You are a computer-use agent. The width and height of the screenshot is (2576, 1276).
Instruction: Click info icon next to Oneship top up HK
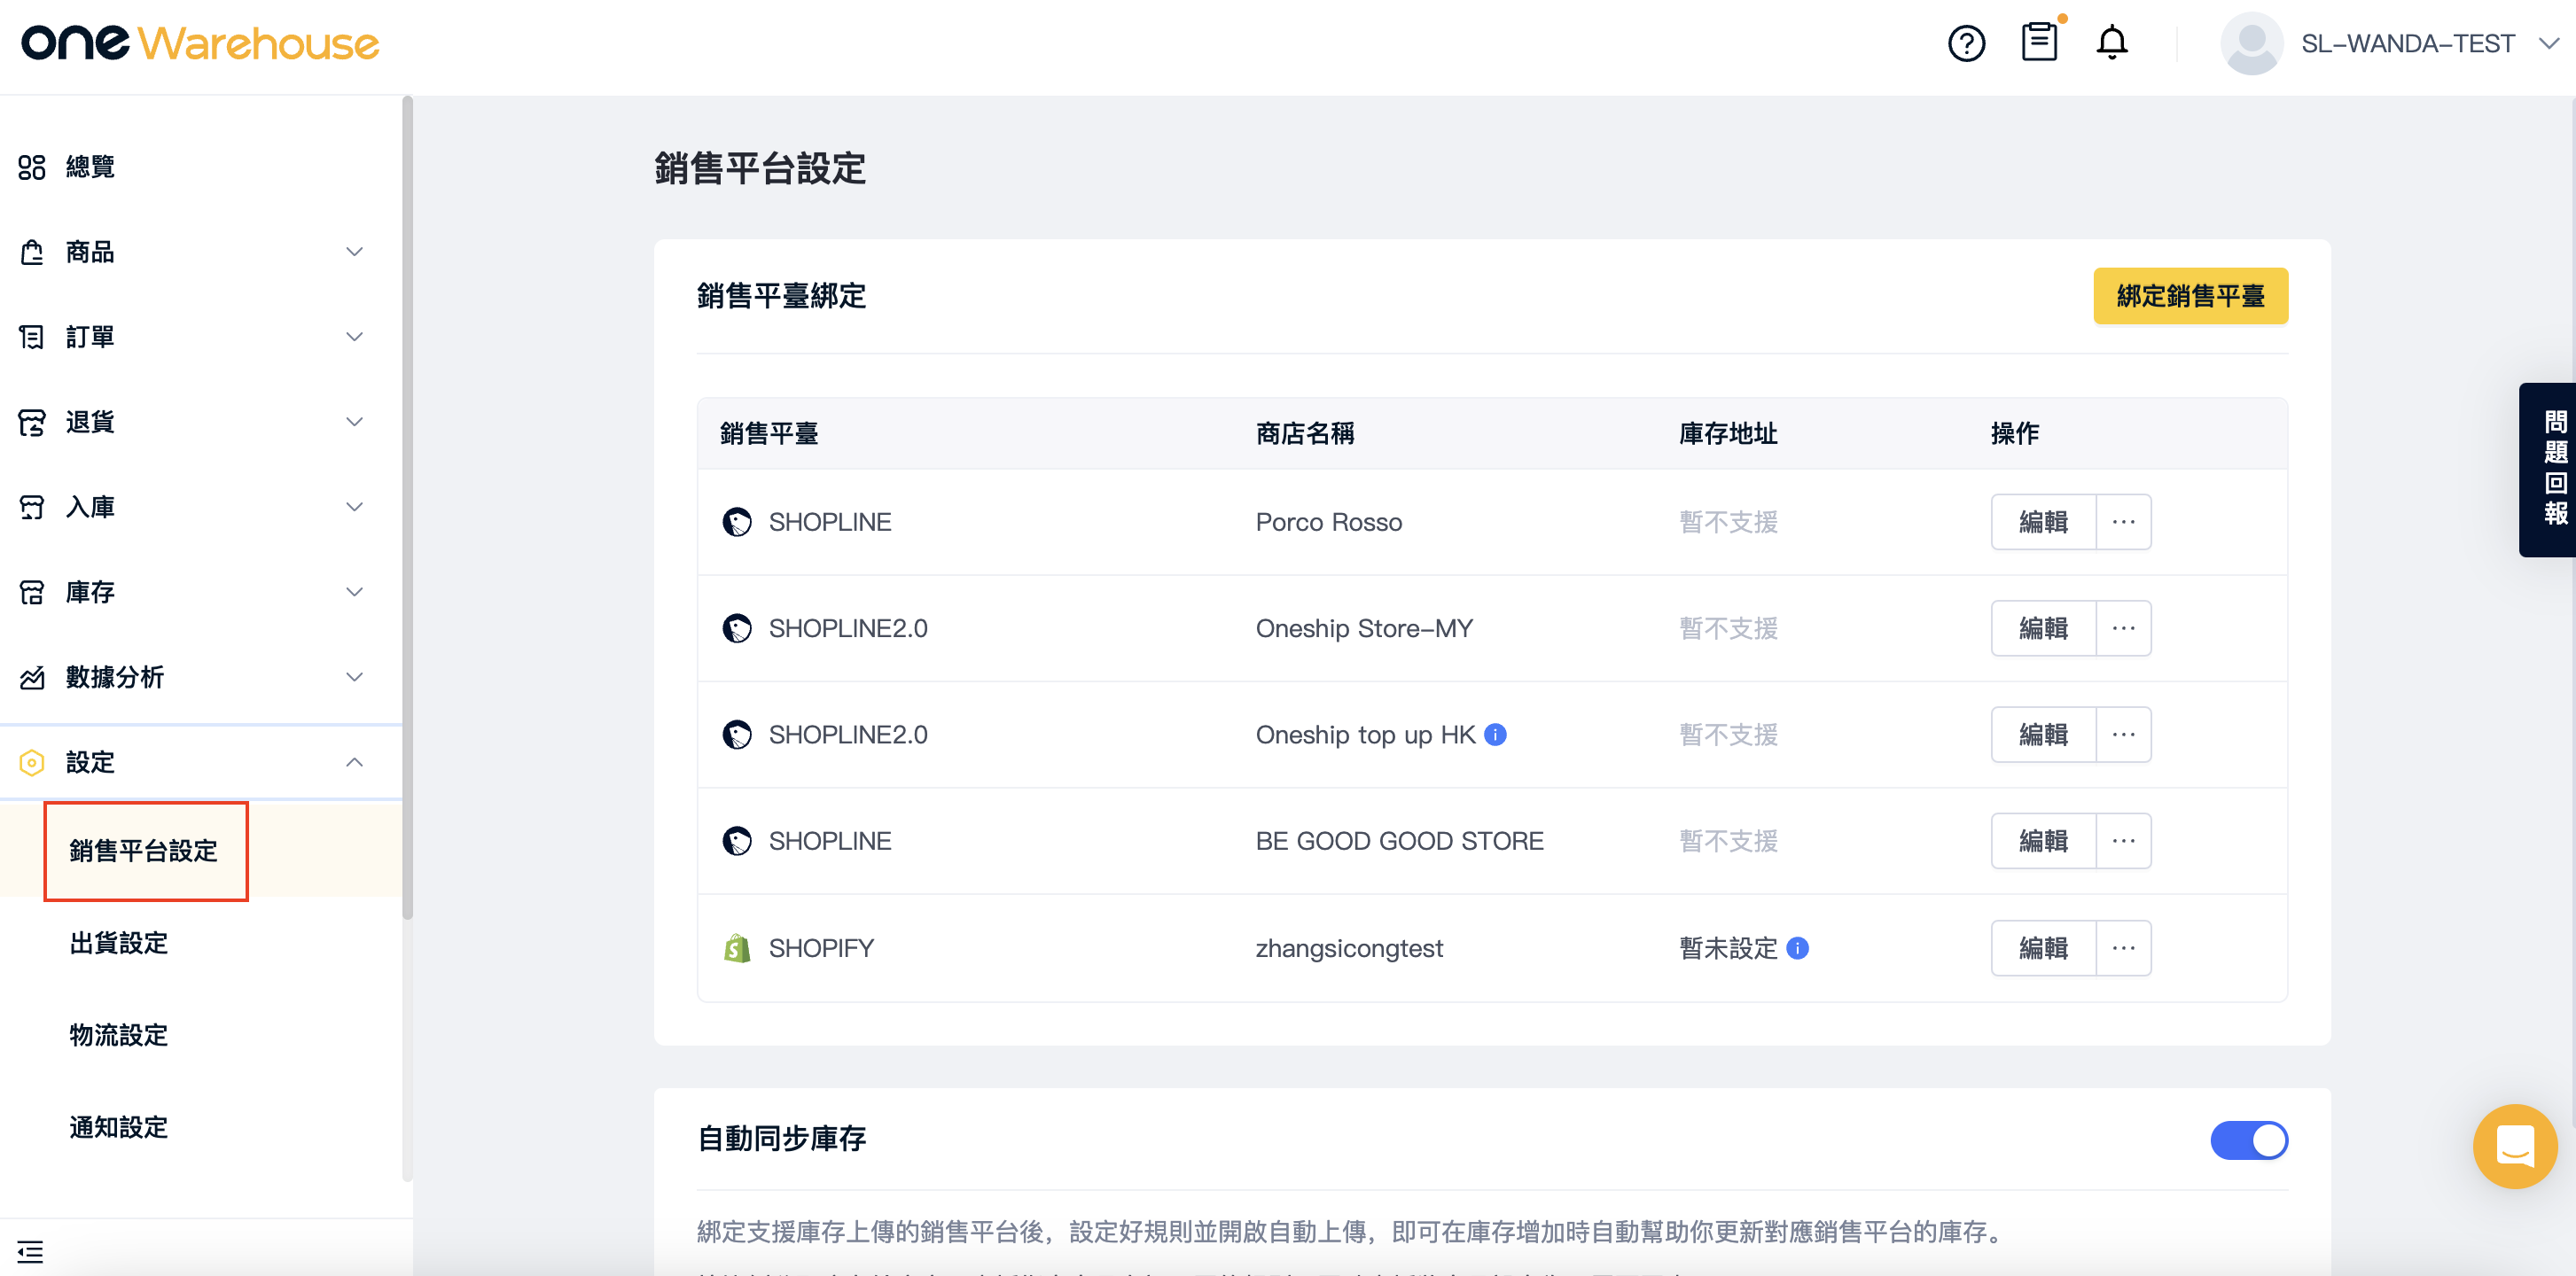click(x=1495, y=735)
